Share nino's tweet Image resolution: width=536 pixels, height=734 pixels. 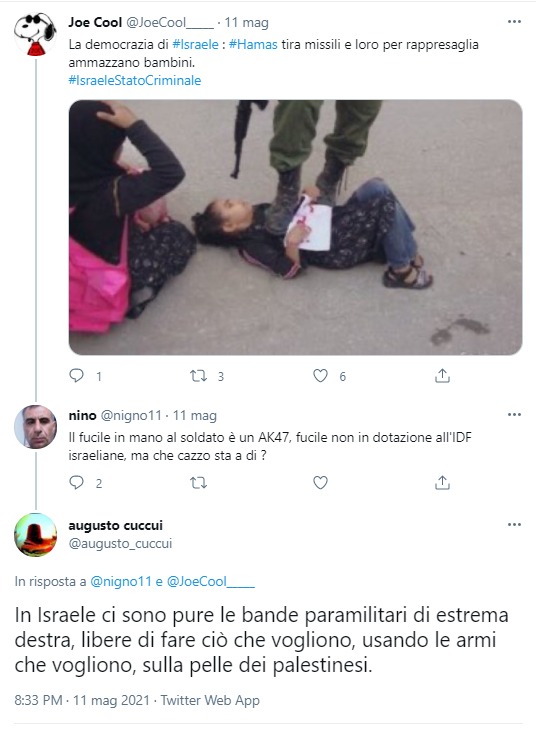point(442,482)
